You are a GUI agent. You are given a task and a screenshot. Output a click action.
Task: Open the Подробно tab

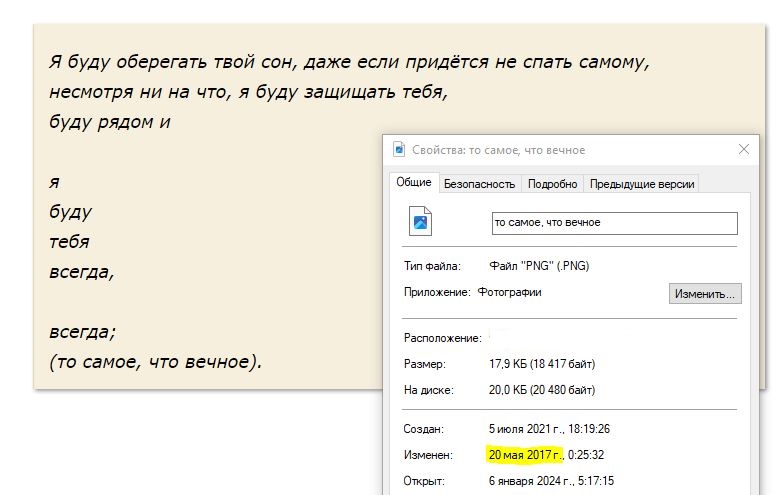point(553,184)
